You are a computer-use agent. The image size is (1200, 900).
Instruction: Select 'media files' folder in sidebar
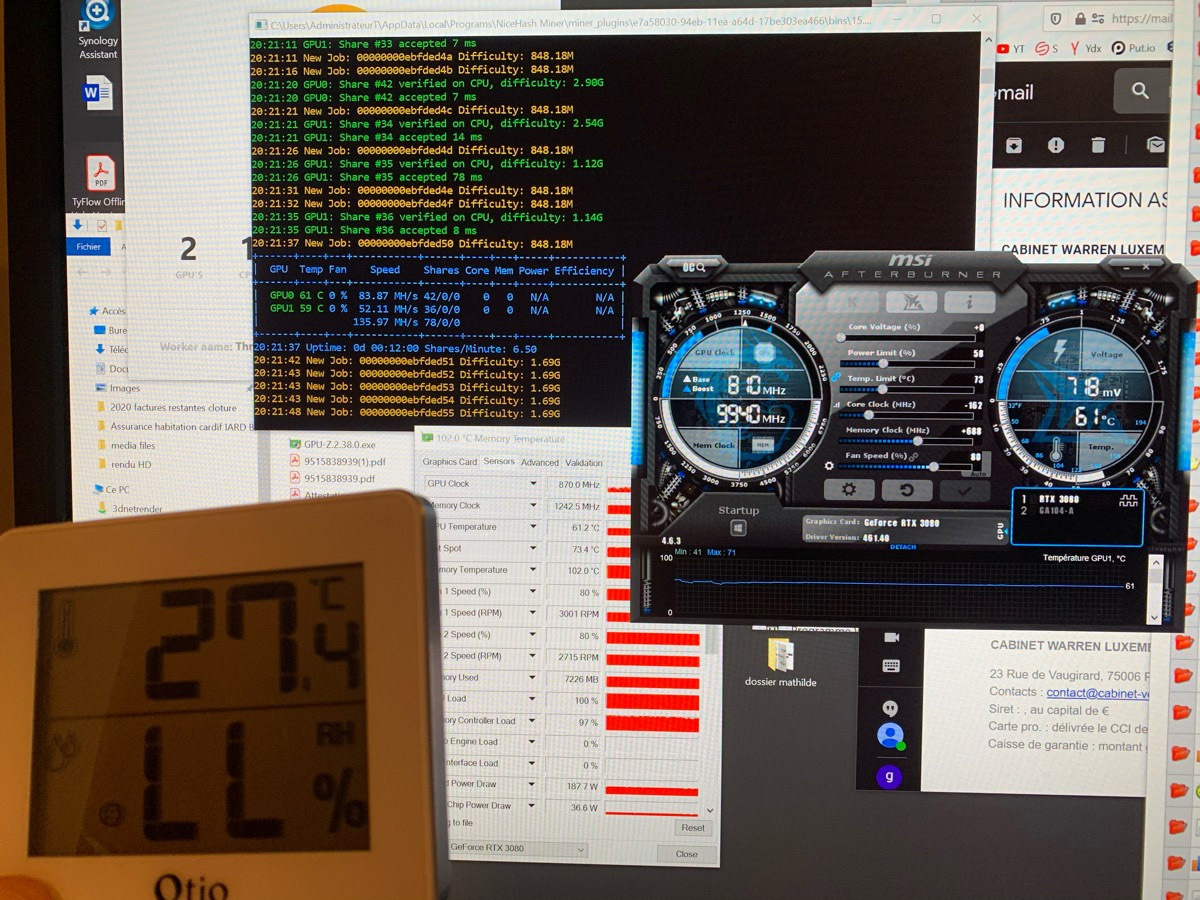[124, 445]
